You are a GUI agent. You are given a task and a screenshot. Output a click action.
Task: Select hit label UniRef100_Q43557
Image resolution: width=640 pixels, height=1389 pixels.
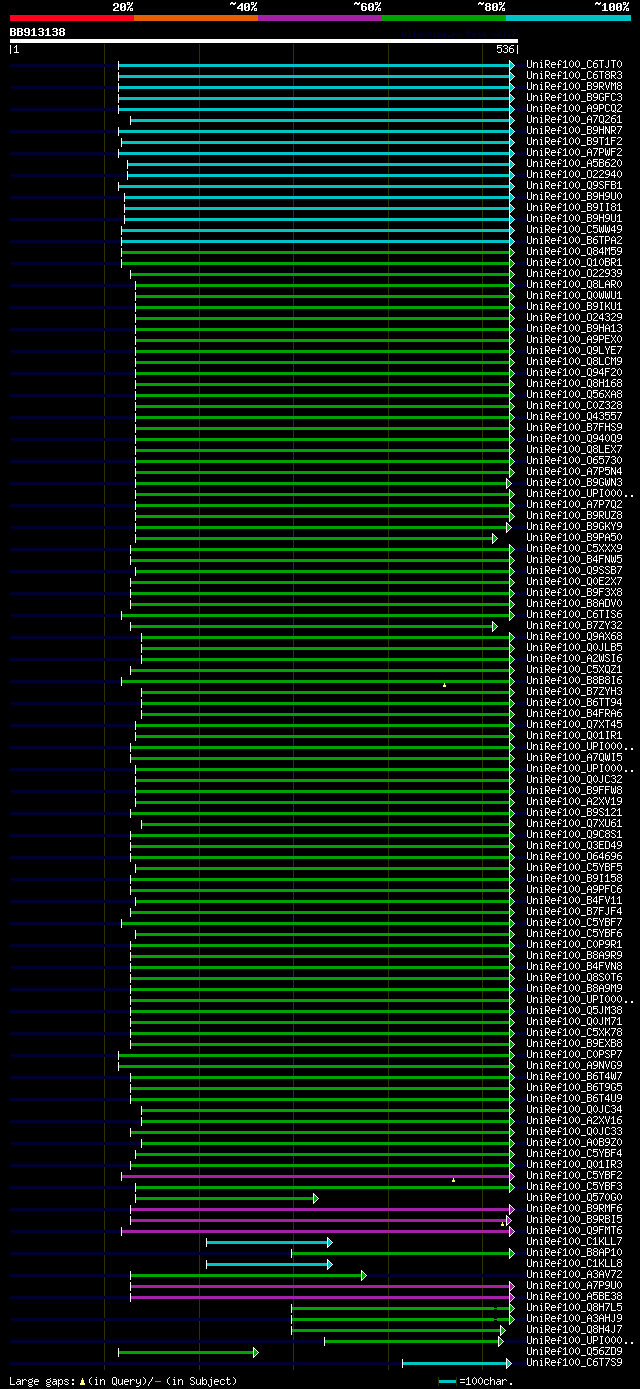574,417
